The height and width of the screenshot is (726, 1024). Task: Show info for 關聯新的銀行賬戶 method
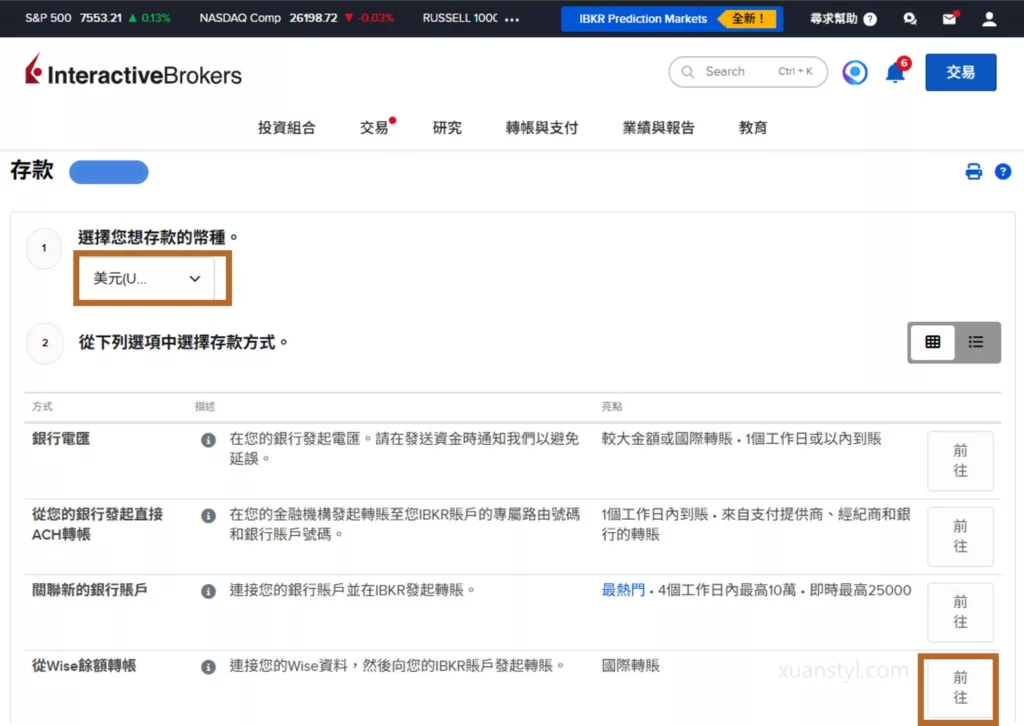pos(208,592)
